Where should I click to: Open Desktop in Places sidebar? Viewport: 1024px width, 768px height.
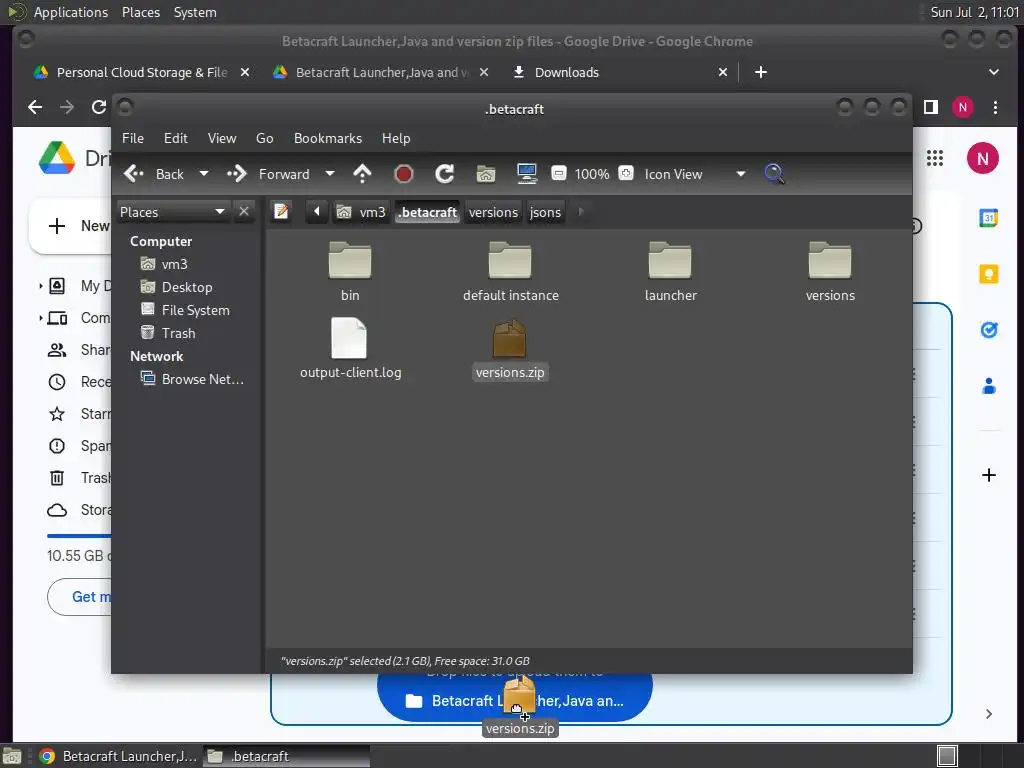click(x=187, y=287)
